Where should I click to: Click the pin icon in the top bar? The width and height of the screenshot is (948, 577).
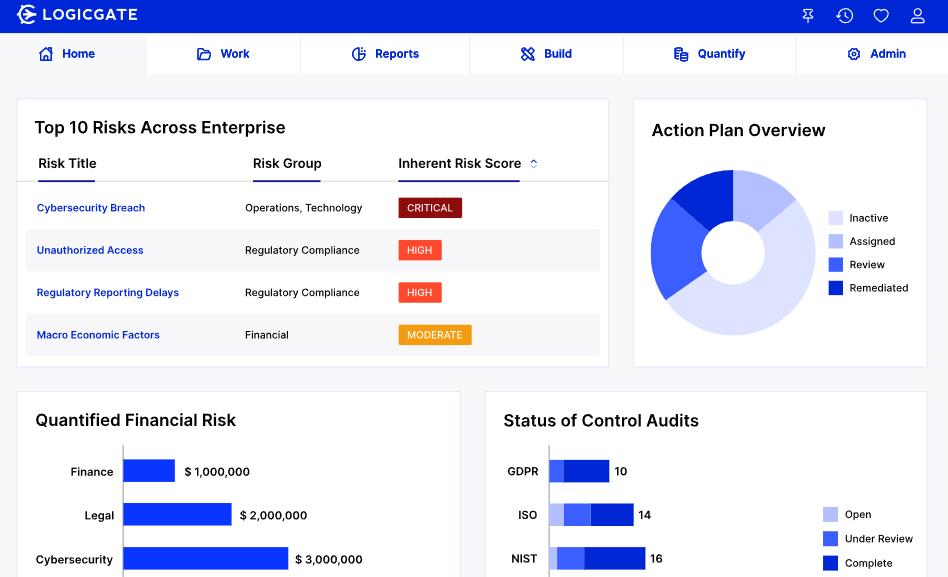click(807, 15)
